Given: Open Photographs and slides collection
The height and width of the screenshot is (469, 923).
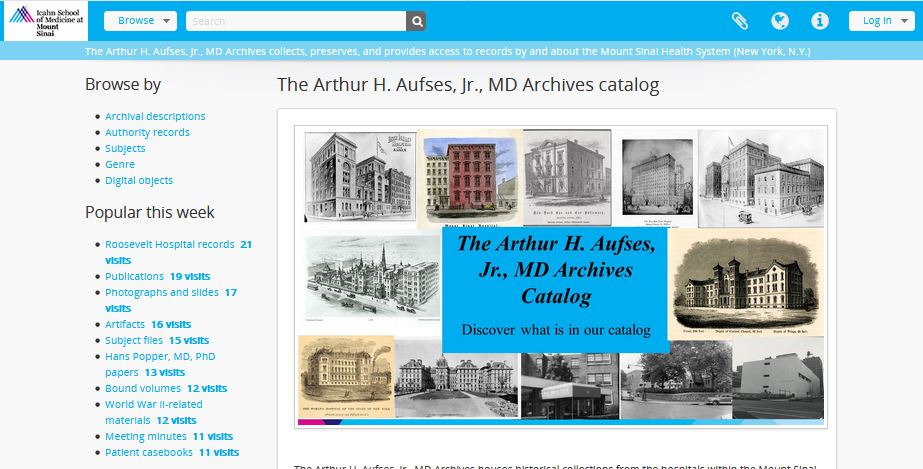Looking at the screenshot, I should click(161, 292).
